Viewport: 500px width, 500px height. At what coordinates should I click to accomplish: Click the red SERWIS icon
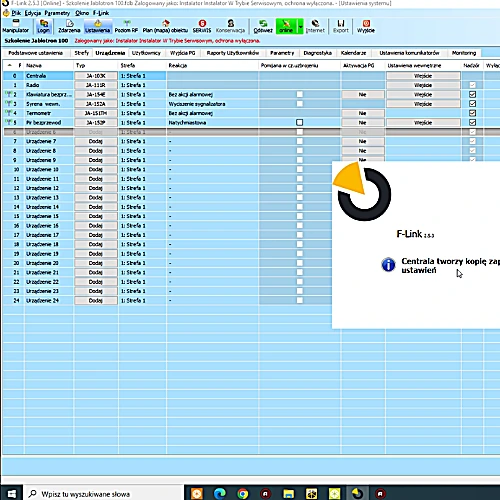[x=202, y=26]
